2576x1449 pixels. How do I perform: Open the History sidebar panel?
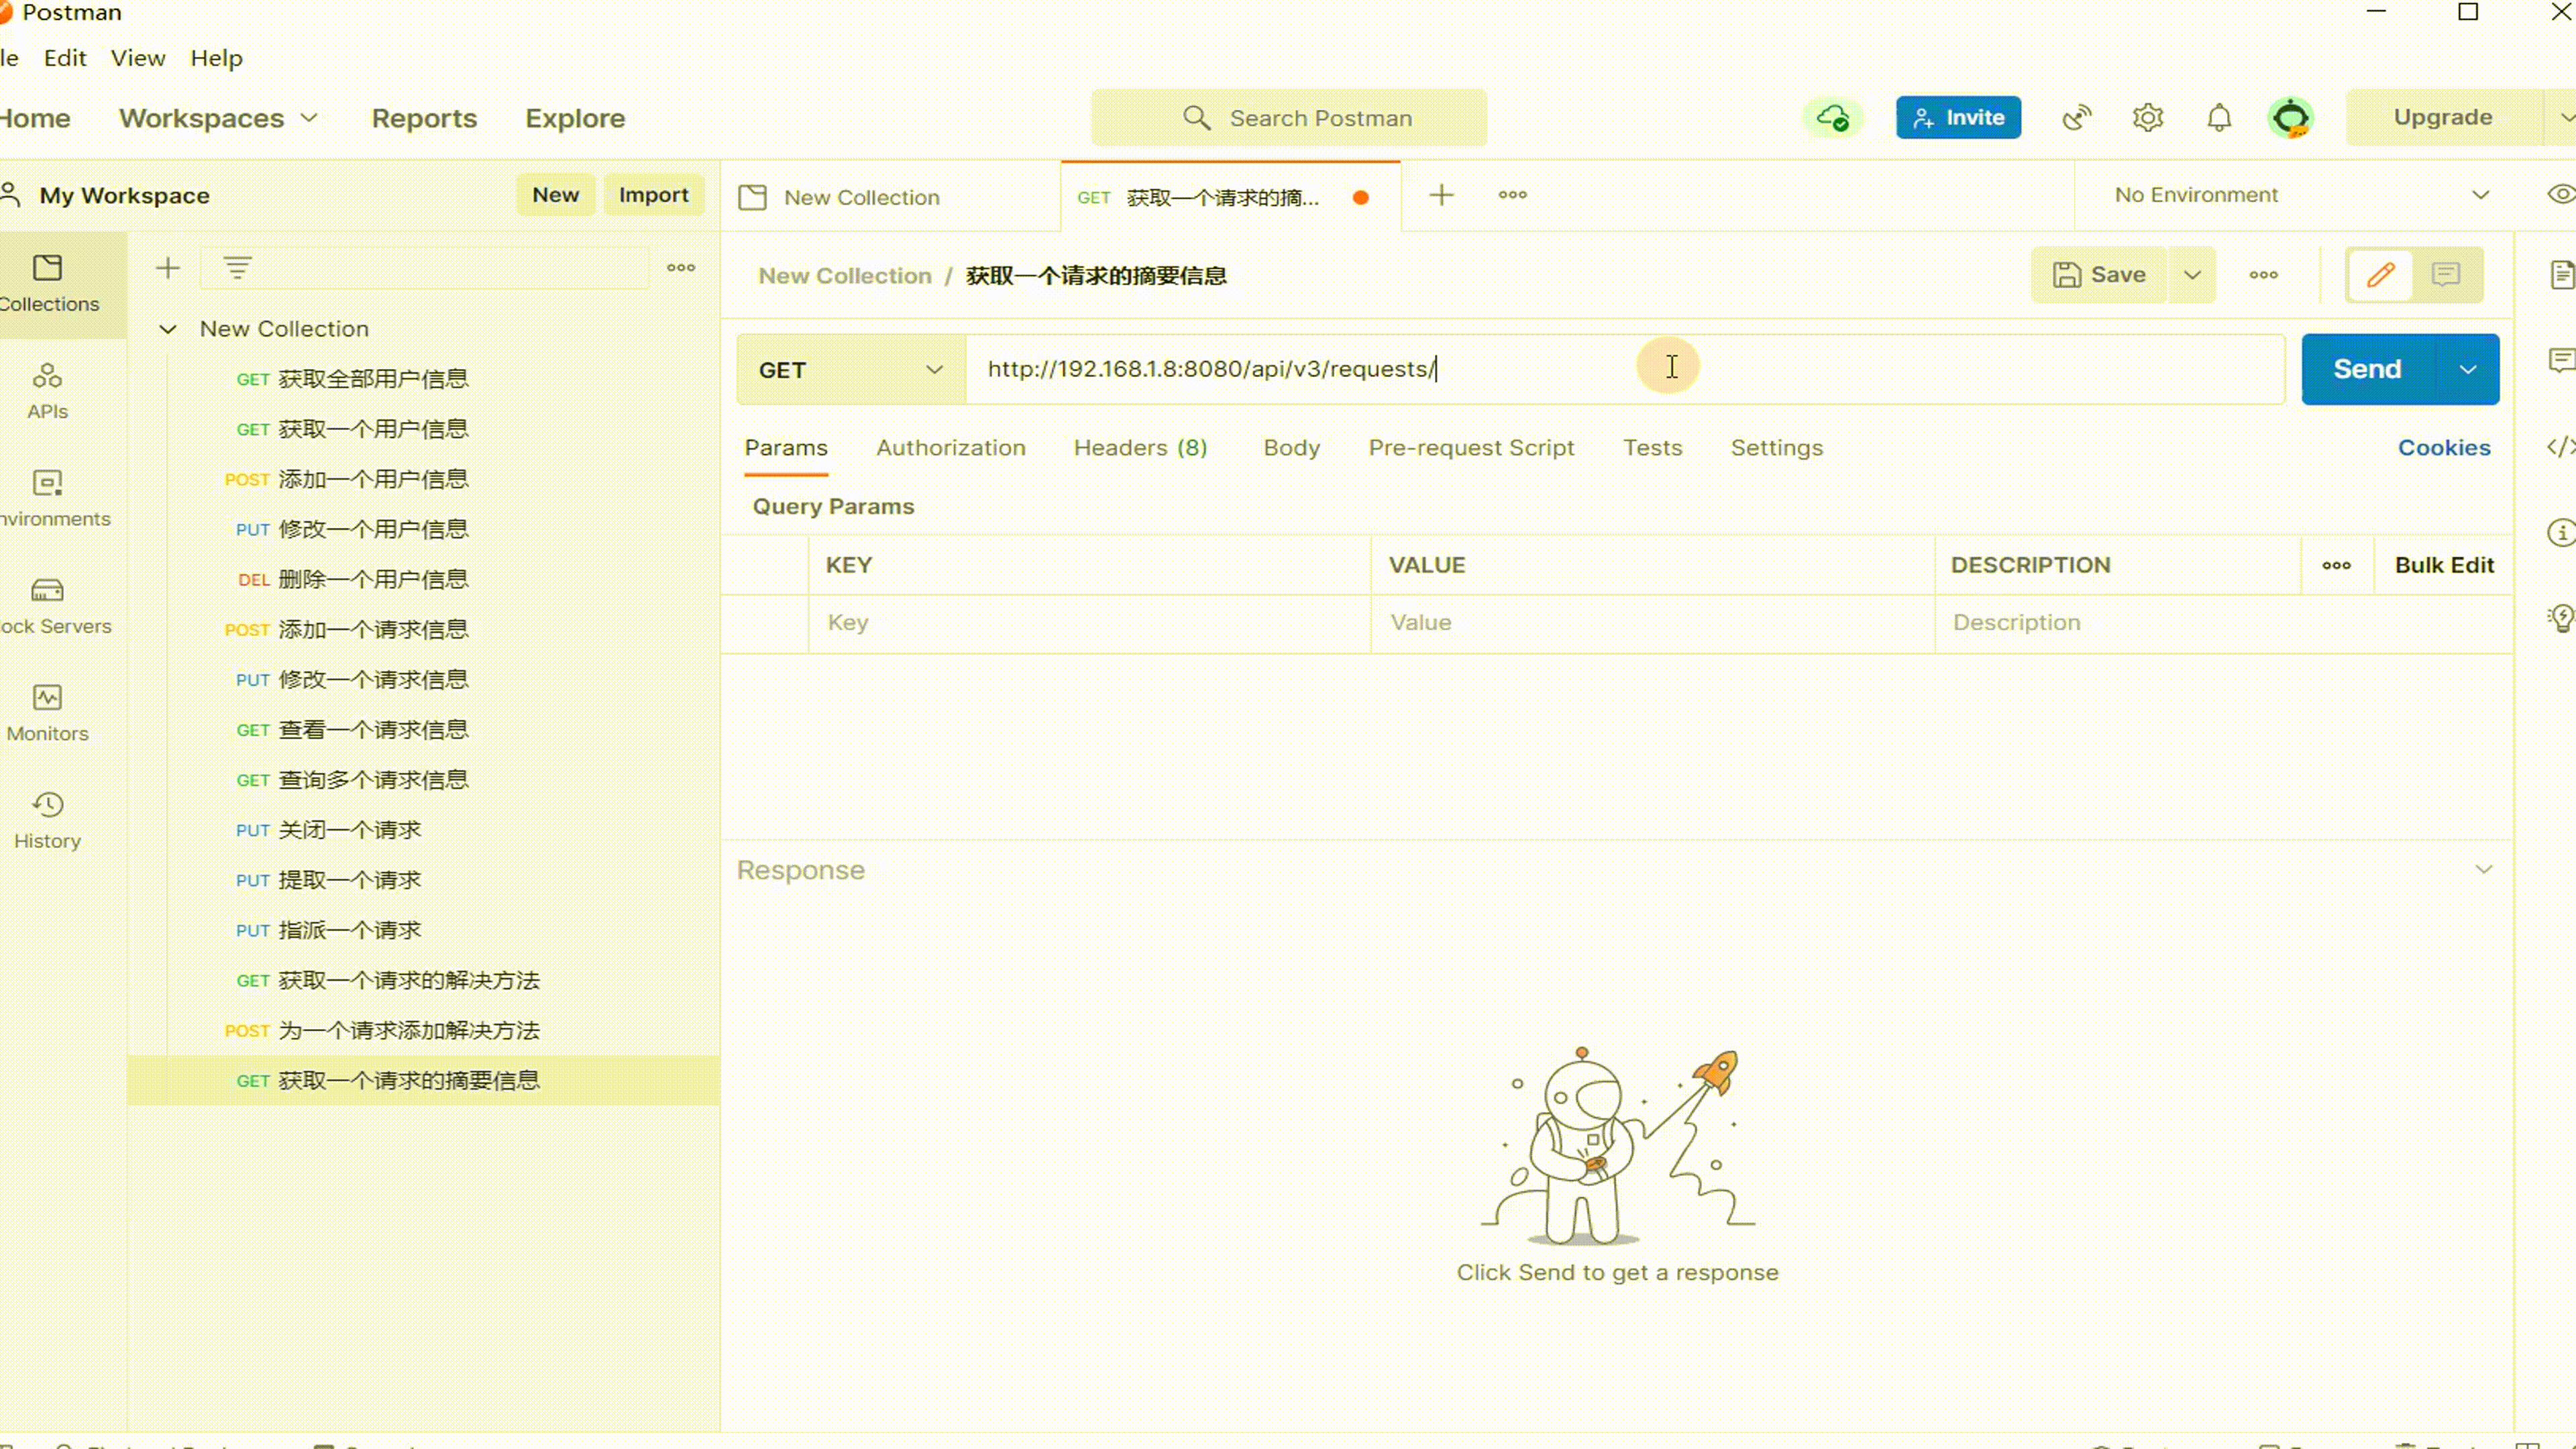[x=47, y=820]
